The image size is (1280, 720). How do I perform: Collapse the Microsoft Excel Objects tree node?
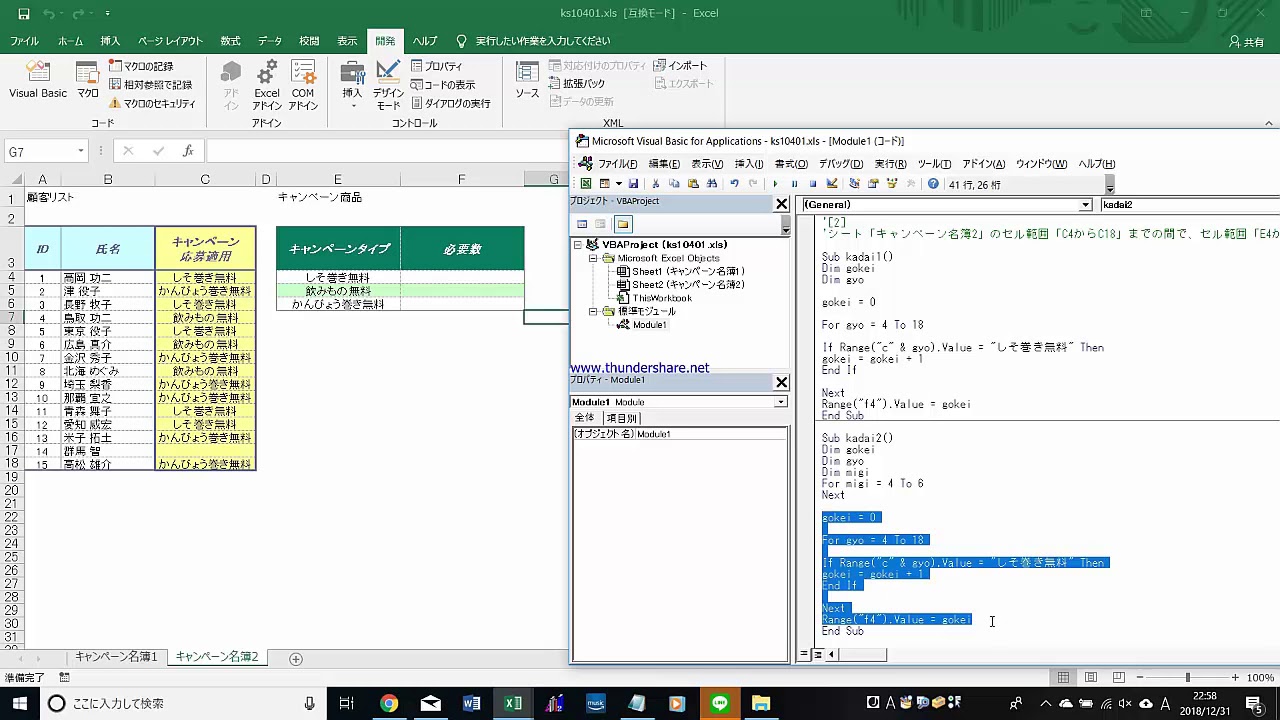click(593, 258)
